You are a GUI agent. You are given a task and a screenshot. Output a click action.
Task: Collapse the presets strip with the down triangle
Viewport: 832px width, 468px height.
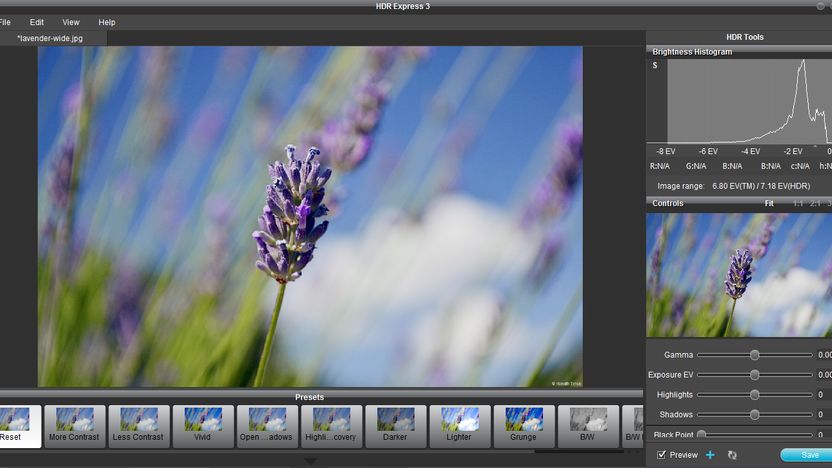tap(310, 461)
